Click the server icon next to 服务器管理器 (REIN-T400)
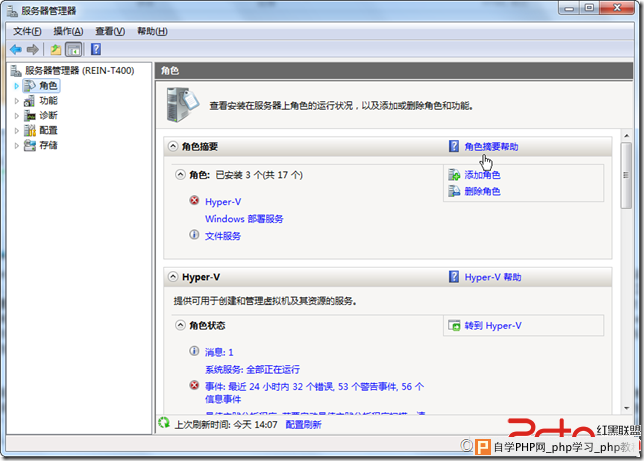 [x=16, y=71]
